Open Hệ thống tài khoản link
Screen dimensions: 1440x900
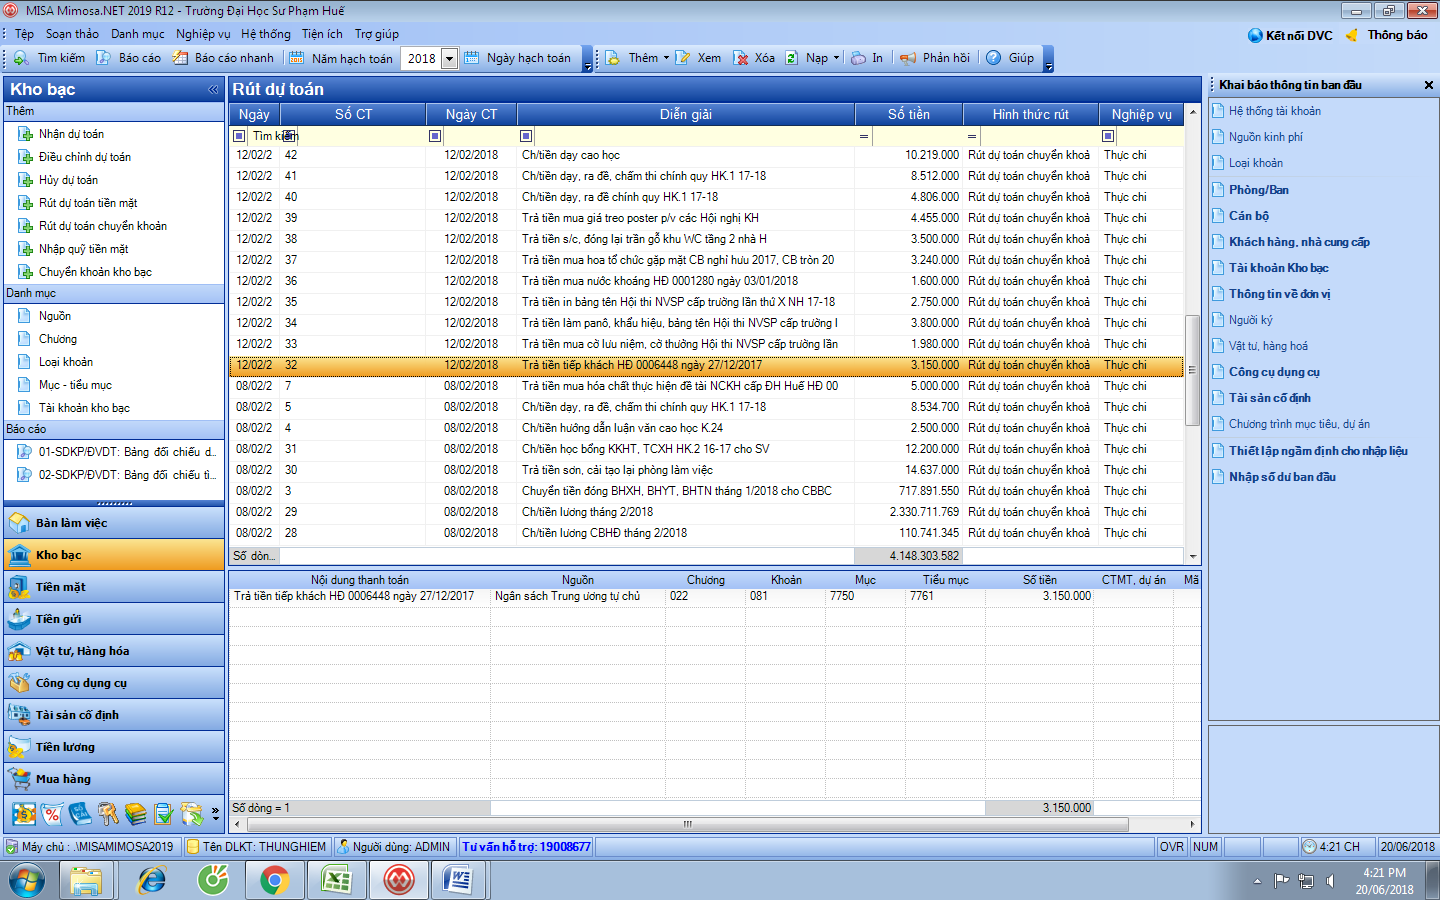coord(1274,111)
